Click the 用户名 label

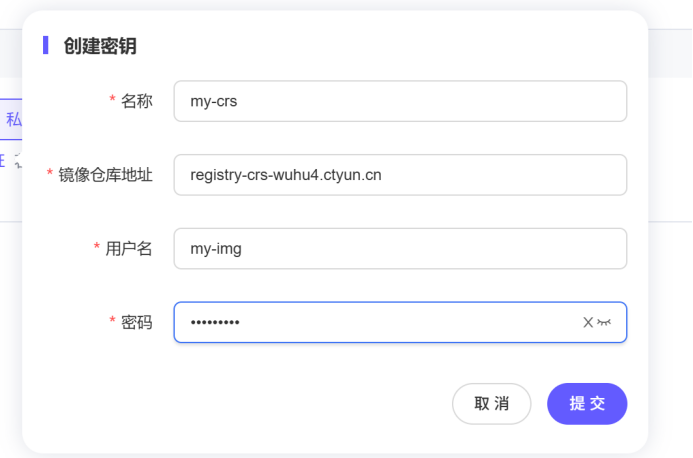(x=129, y=249)
